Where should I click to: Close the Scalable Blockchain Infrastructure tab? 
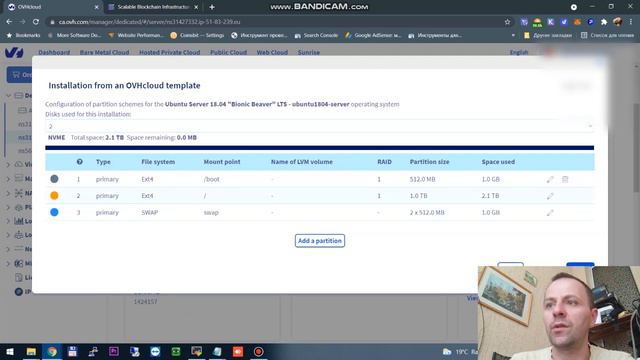click(196, 7)
